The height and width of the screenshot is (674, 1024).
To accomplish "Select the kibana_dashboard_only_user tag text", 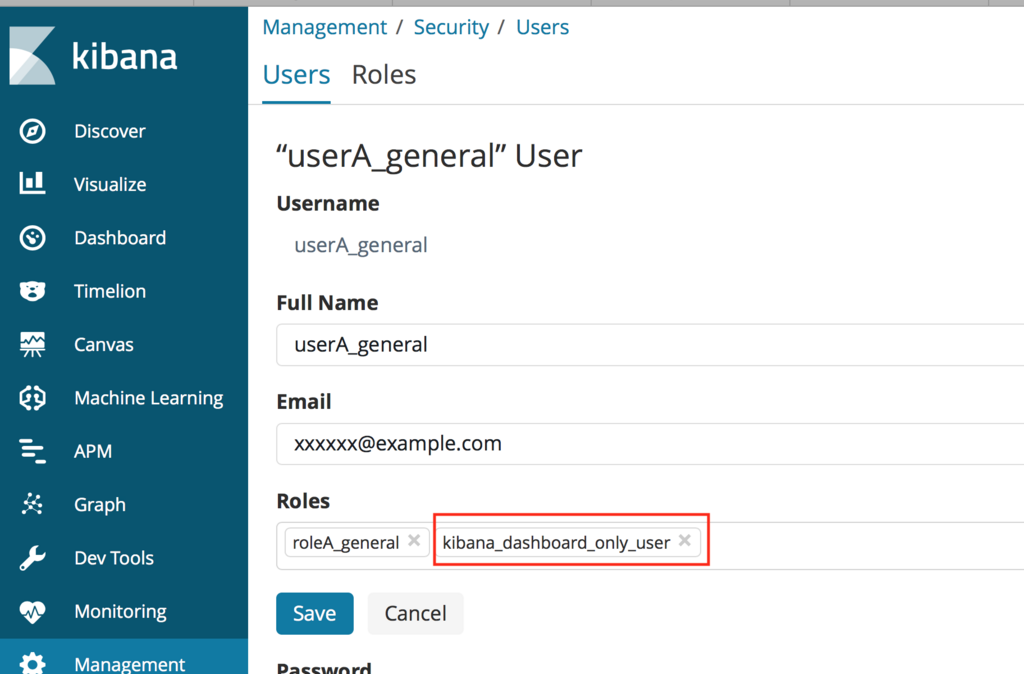I will click(x=556, y=543).
